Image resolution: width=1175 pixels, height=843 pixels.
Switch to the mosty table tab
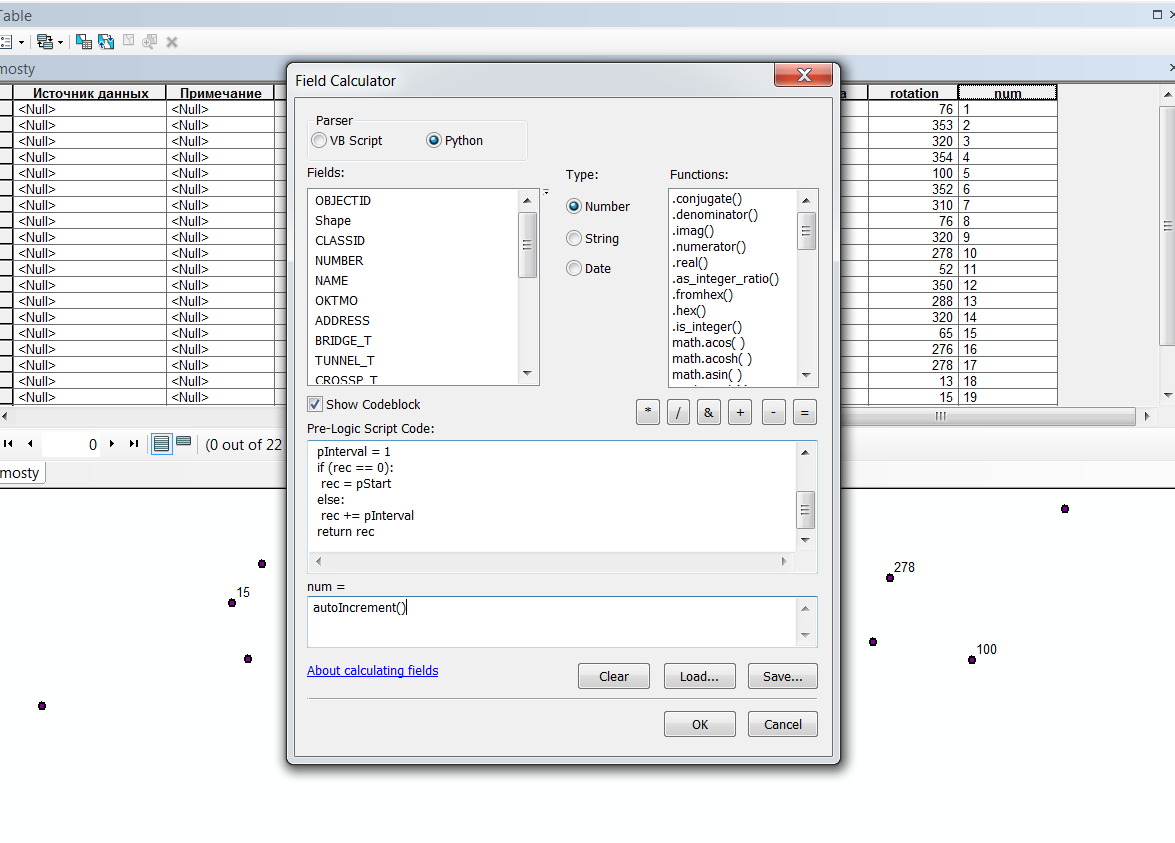click(x=22, y=473)
